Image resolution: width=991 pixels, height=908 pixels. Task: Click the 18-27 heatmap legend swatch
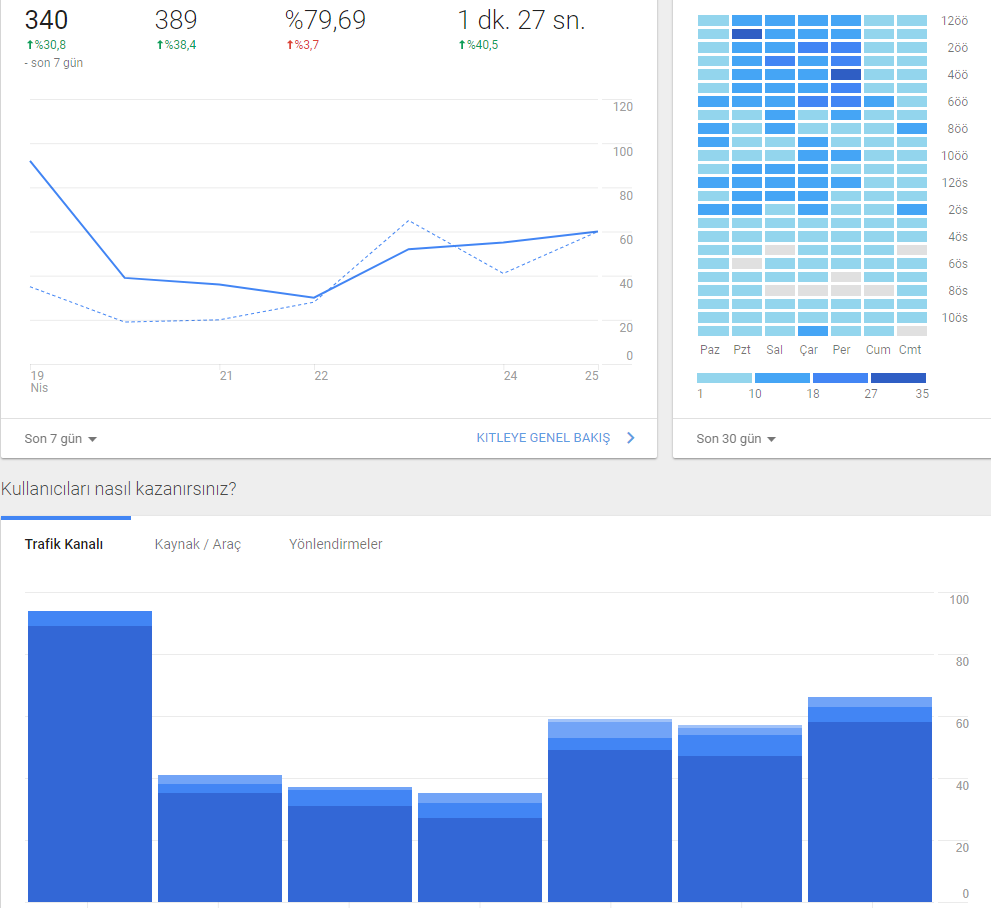(x=841, y=378)
